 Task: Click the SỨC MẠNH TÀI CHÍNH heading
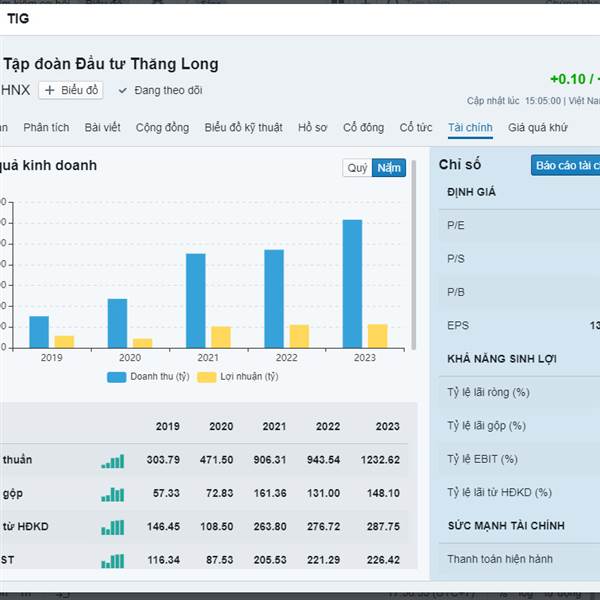click(506, 526)
